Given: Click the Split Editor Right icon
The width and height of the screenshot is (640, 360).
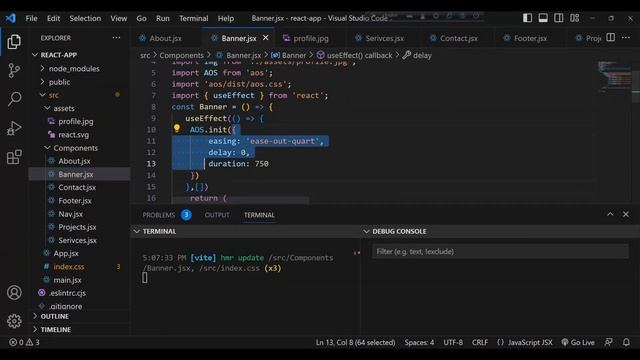Looking at the screenshot, I should coord(611,38).
